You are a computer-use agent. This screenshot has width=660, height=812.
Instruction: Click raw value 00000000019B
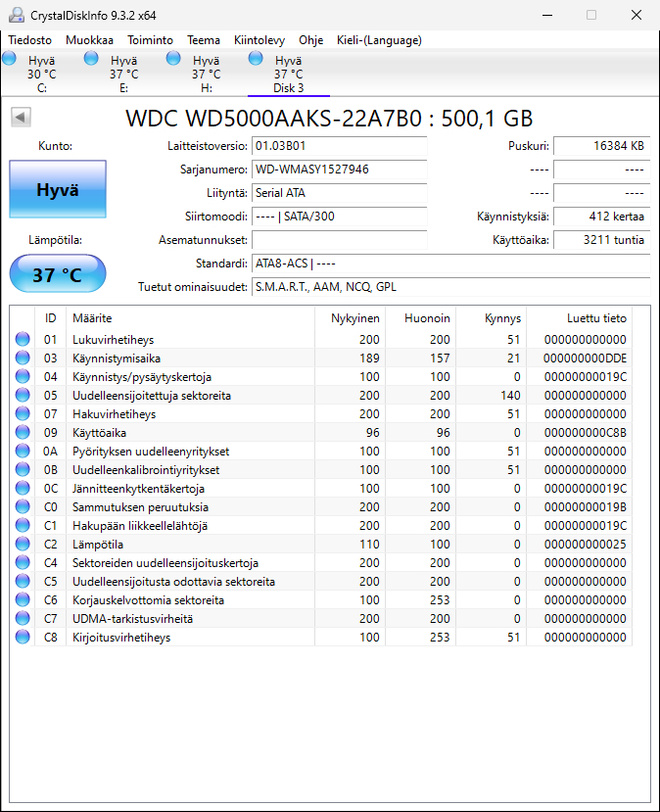(x=585, y=507)
